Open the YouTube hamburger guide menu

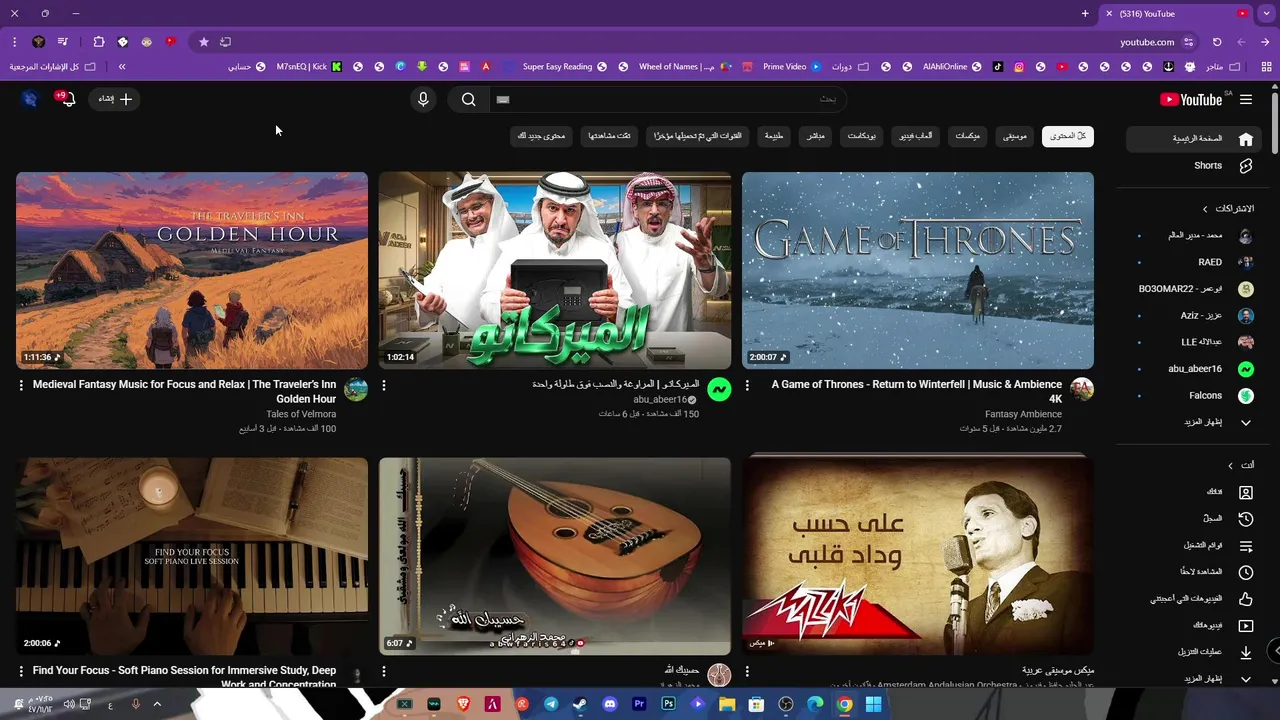pyautogui.click(x=1246, y=99)
